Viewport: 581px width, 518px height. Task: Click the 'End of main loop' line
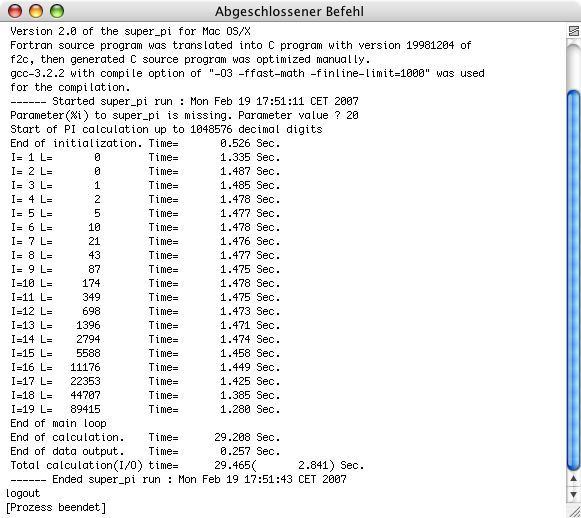[58, 423]
